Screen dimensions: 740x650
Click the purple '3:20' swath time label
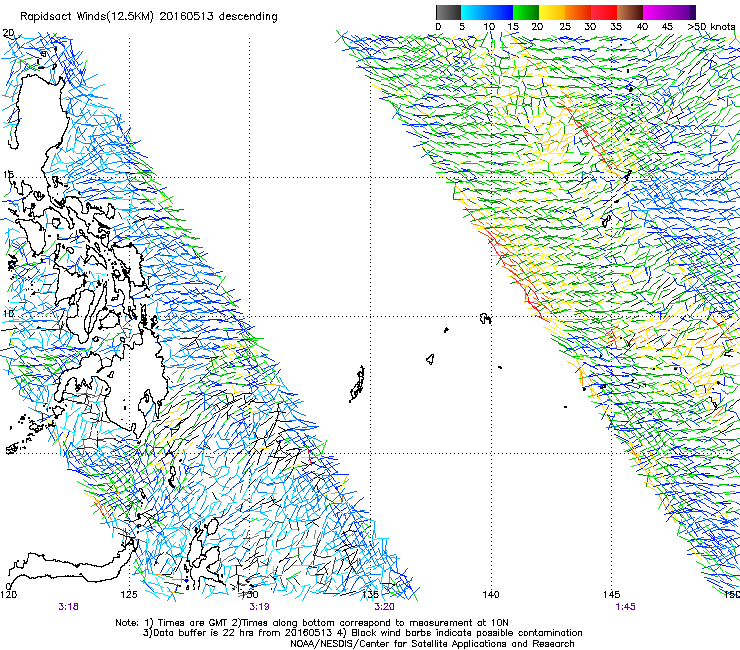coord(385,607)
